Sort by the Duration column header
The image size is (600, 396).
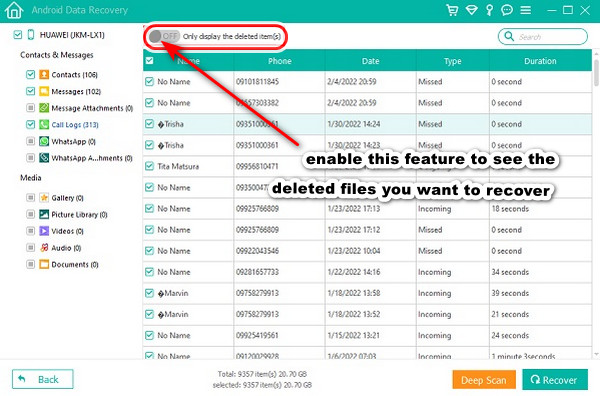(540, 61)
